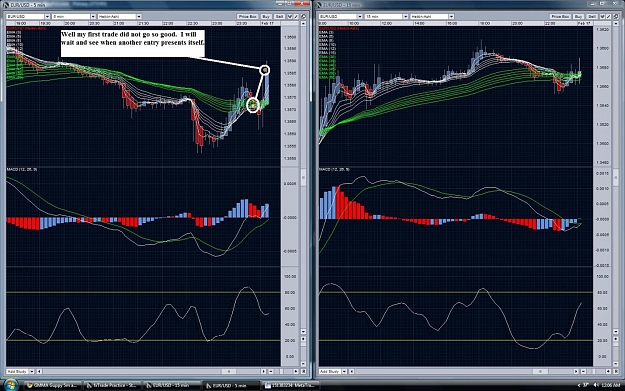This screenshot has height=391, width=625.
Task: Click Sell button in 5 min window
Action: pos(279,17)
